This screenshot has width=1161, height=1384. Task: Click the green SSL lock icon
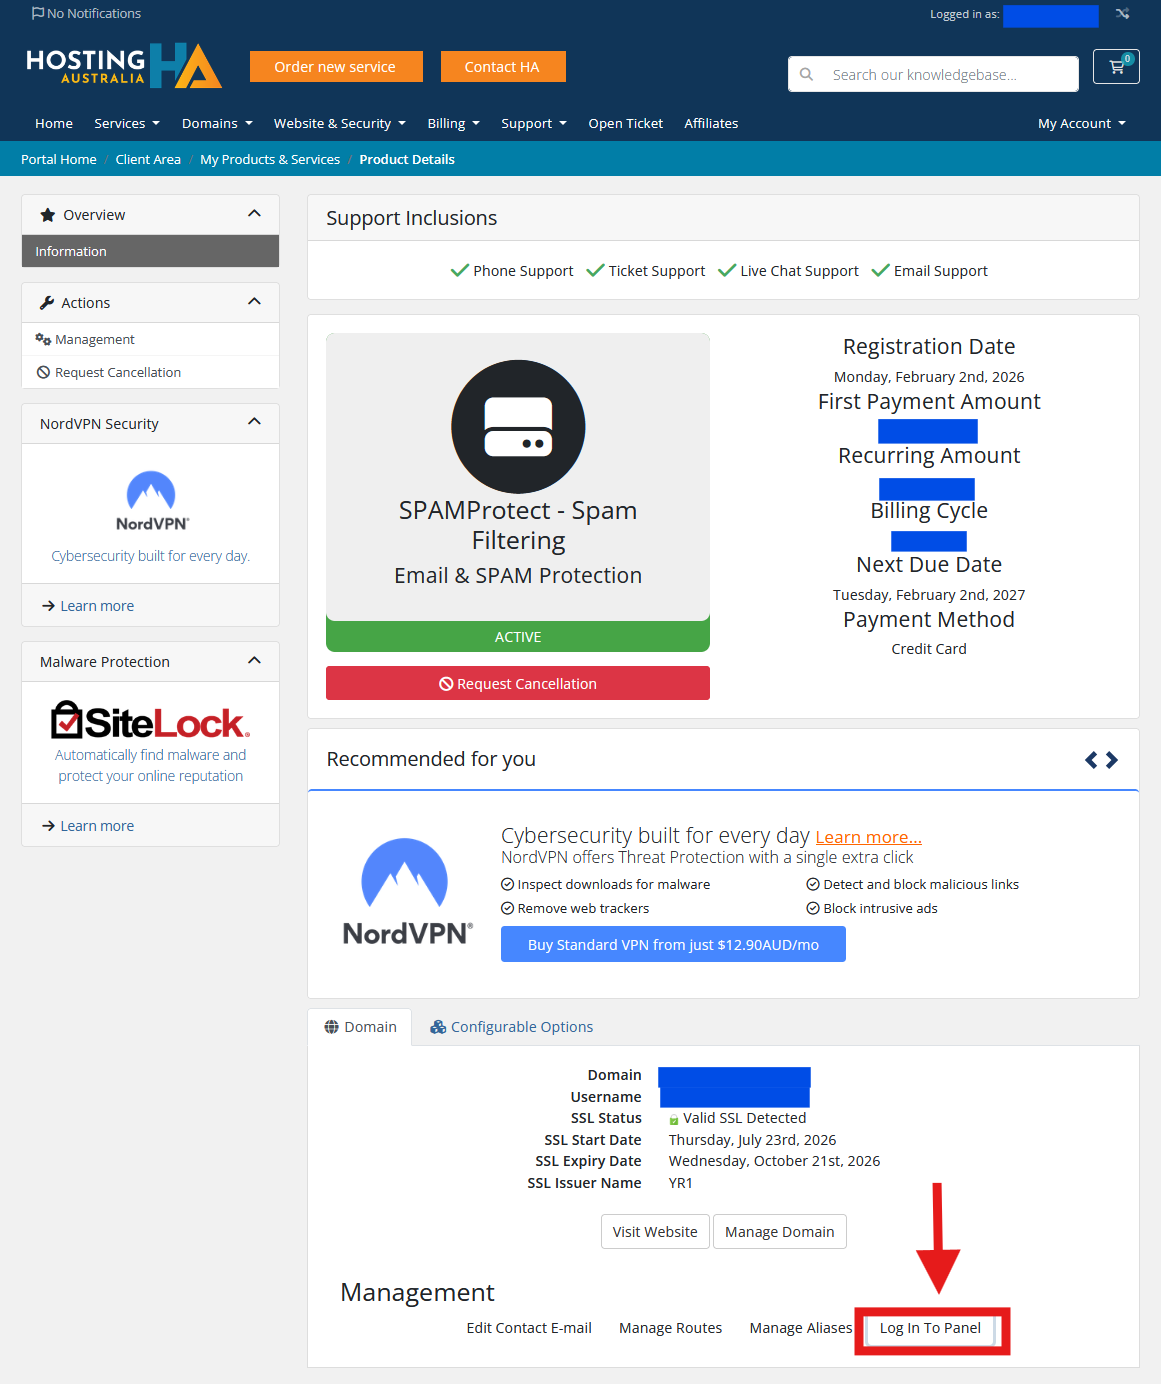point(674,1119)
